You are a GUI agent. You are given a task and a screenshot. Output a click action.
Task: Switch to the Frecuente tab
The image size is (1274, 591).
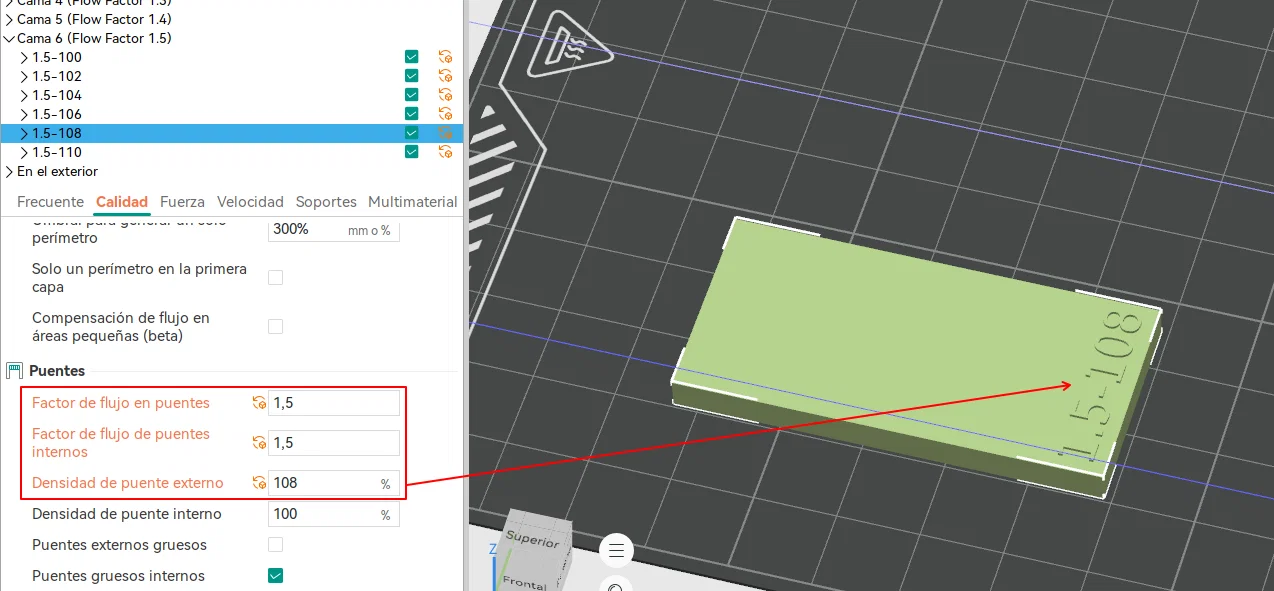point(50,202)
